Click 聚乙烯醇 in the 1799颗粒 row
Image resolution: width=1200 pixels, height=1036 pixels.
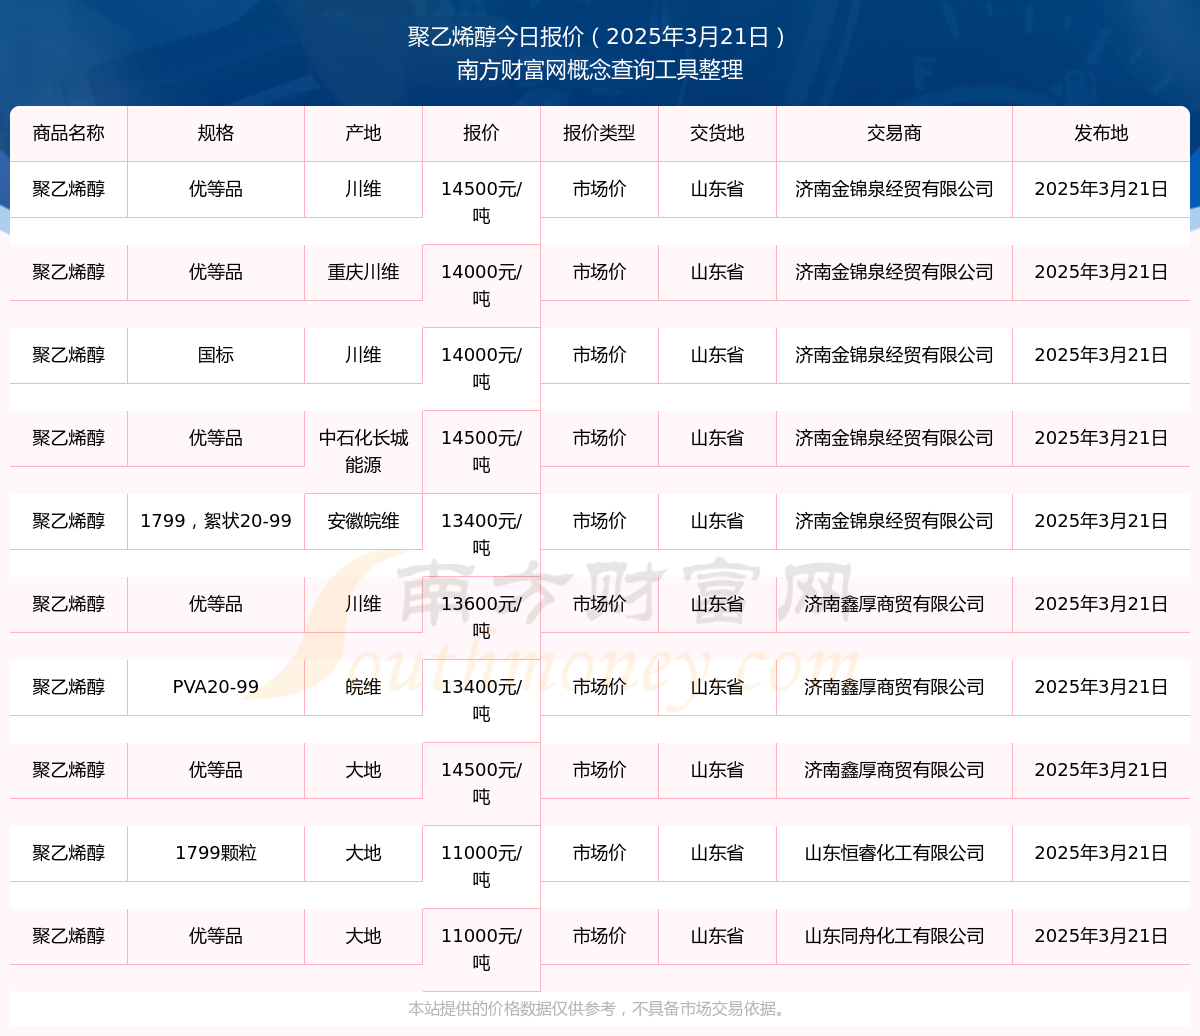(68, 853)
